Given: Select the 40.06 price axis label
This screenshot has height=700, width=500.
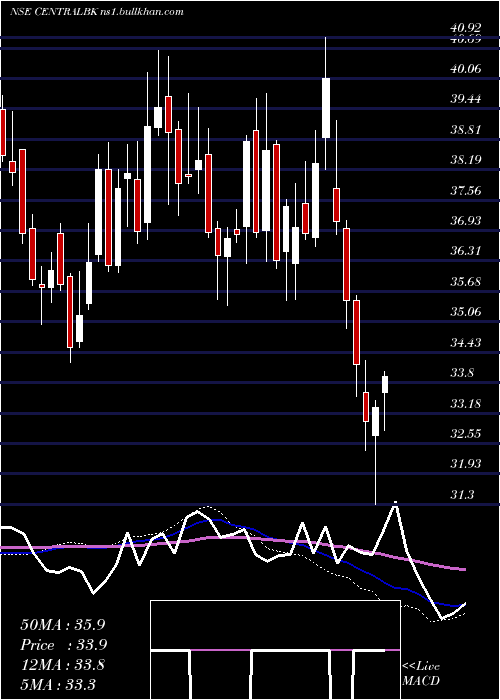Looking at the screenshot, I should (x=466, y=68).
